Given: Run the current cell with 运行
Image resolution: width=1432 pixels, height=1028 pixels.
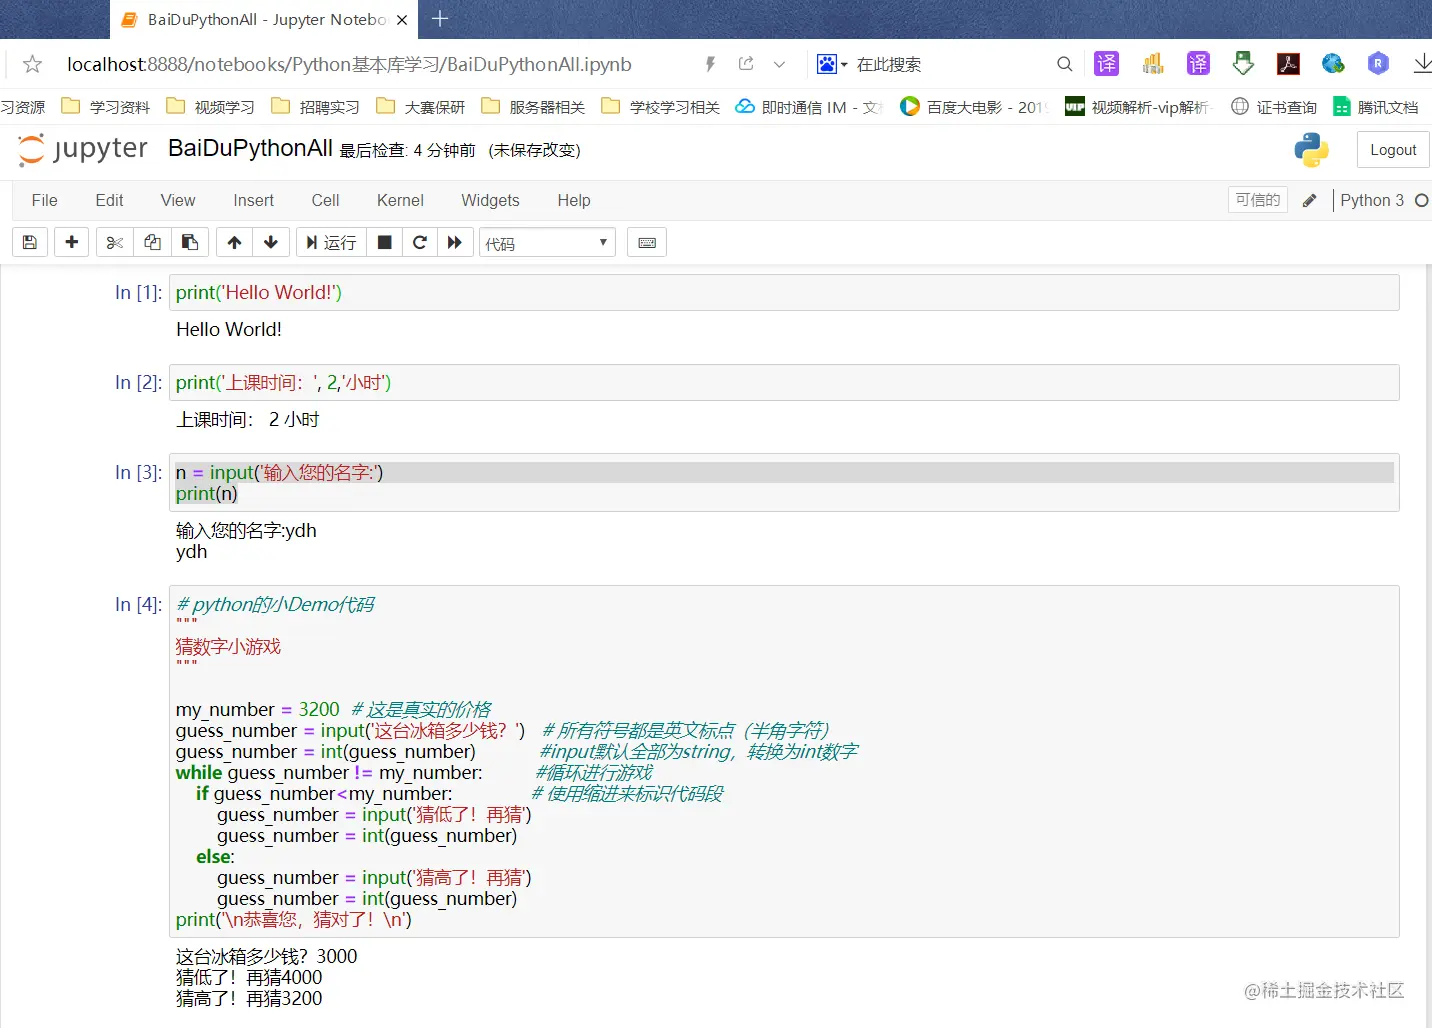Looking at the screenshot, I should (x=331, y=242).
